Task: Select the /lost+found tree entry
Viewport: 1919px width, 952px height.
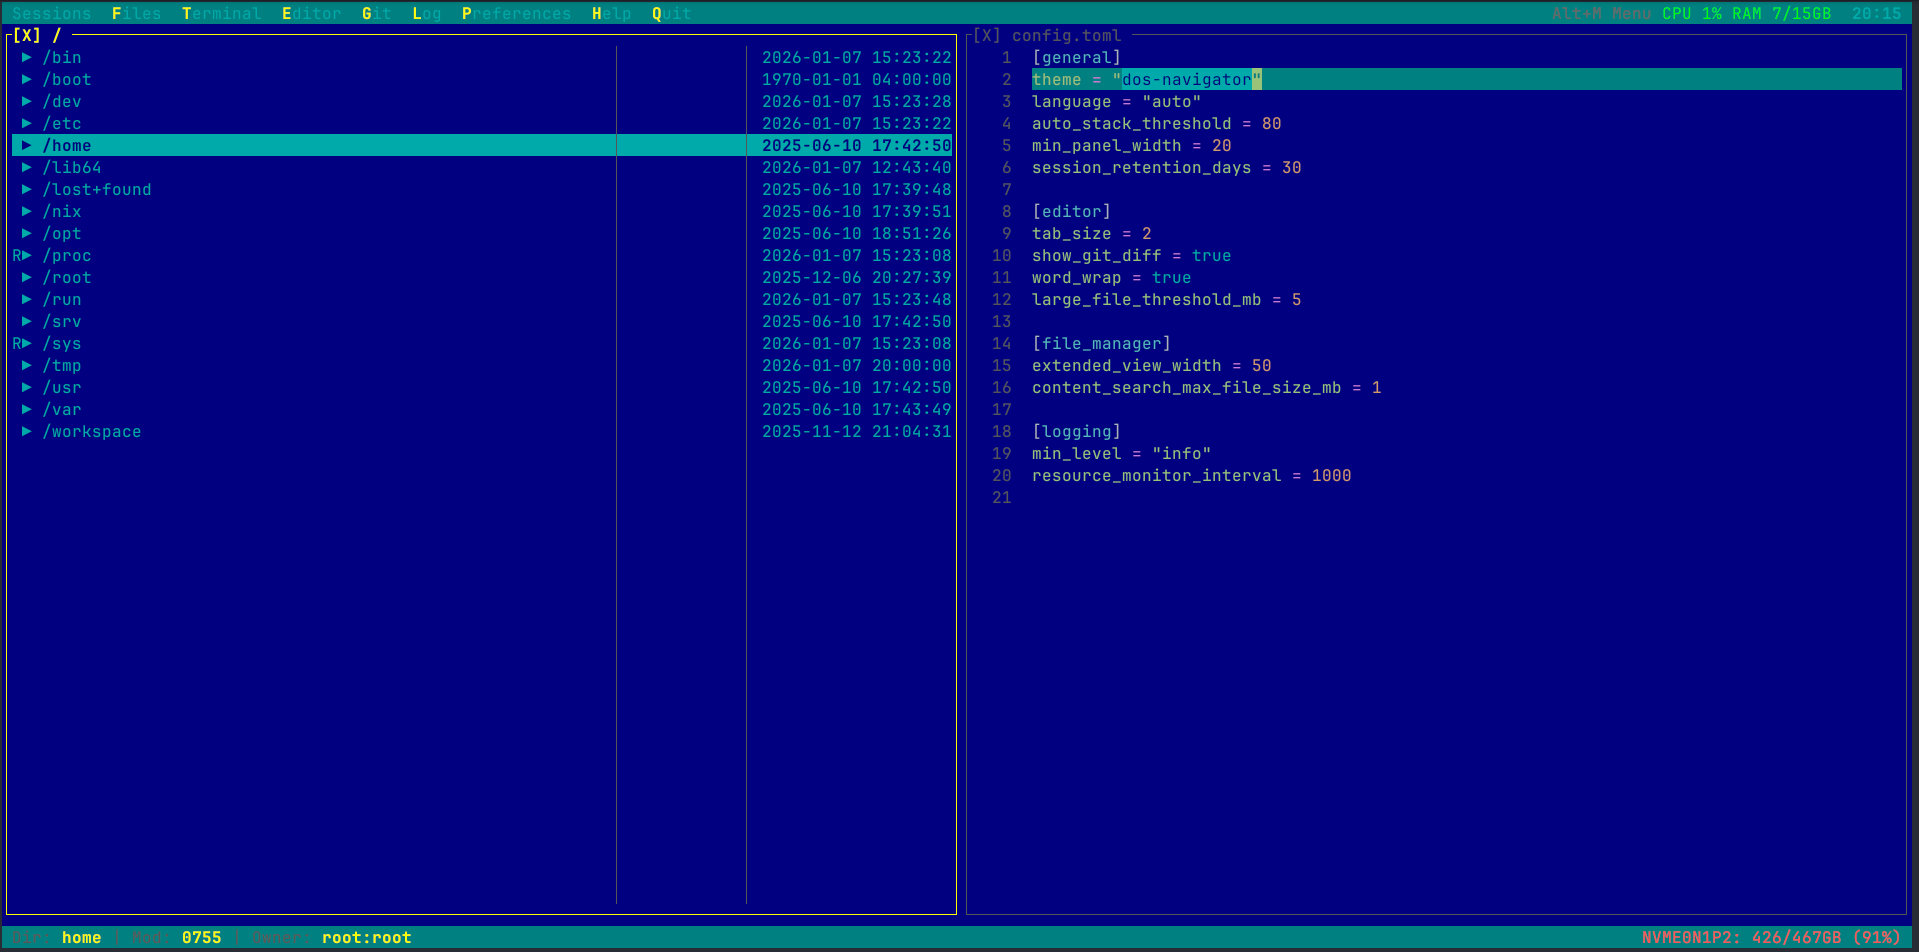Action: pos(96,189)
